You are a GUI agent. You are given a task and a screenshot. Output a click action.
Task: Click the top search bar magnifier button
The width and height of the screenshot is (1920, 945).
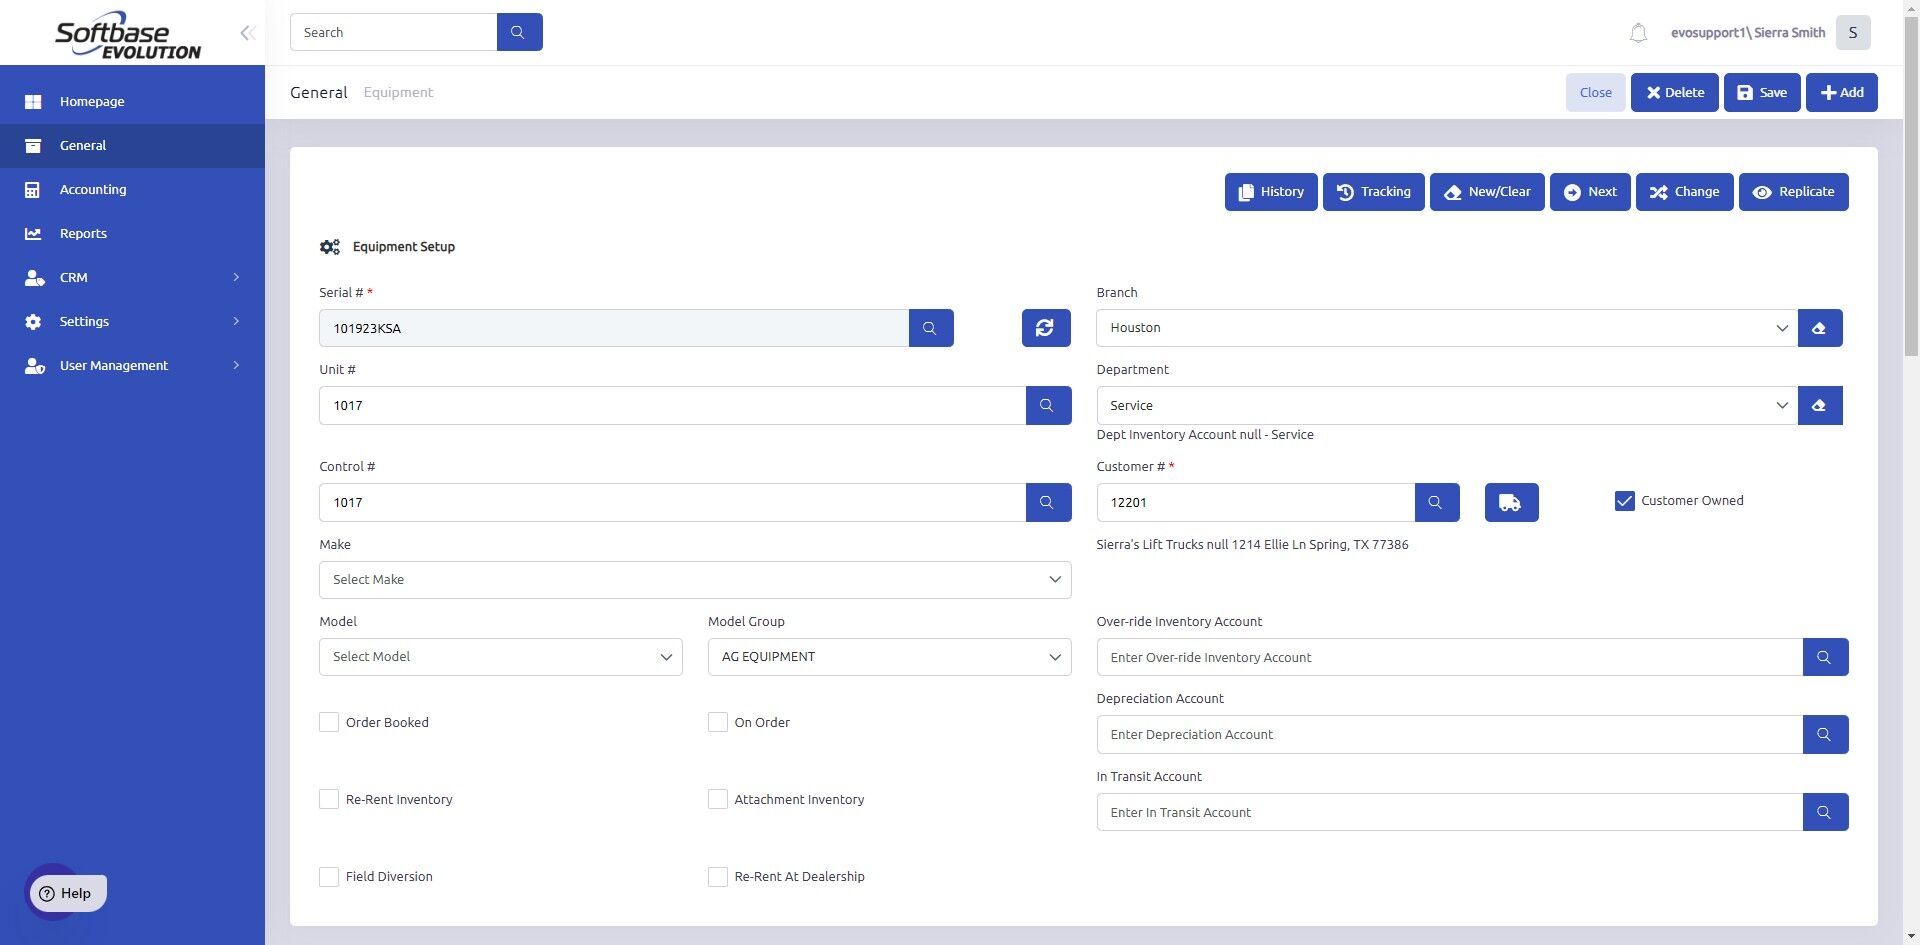click(519, 32)
